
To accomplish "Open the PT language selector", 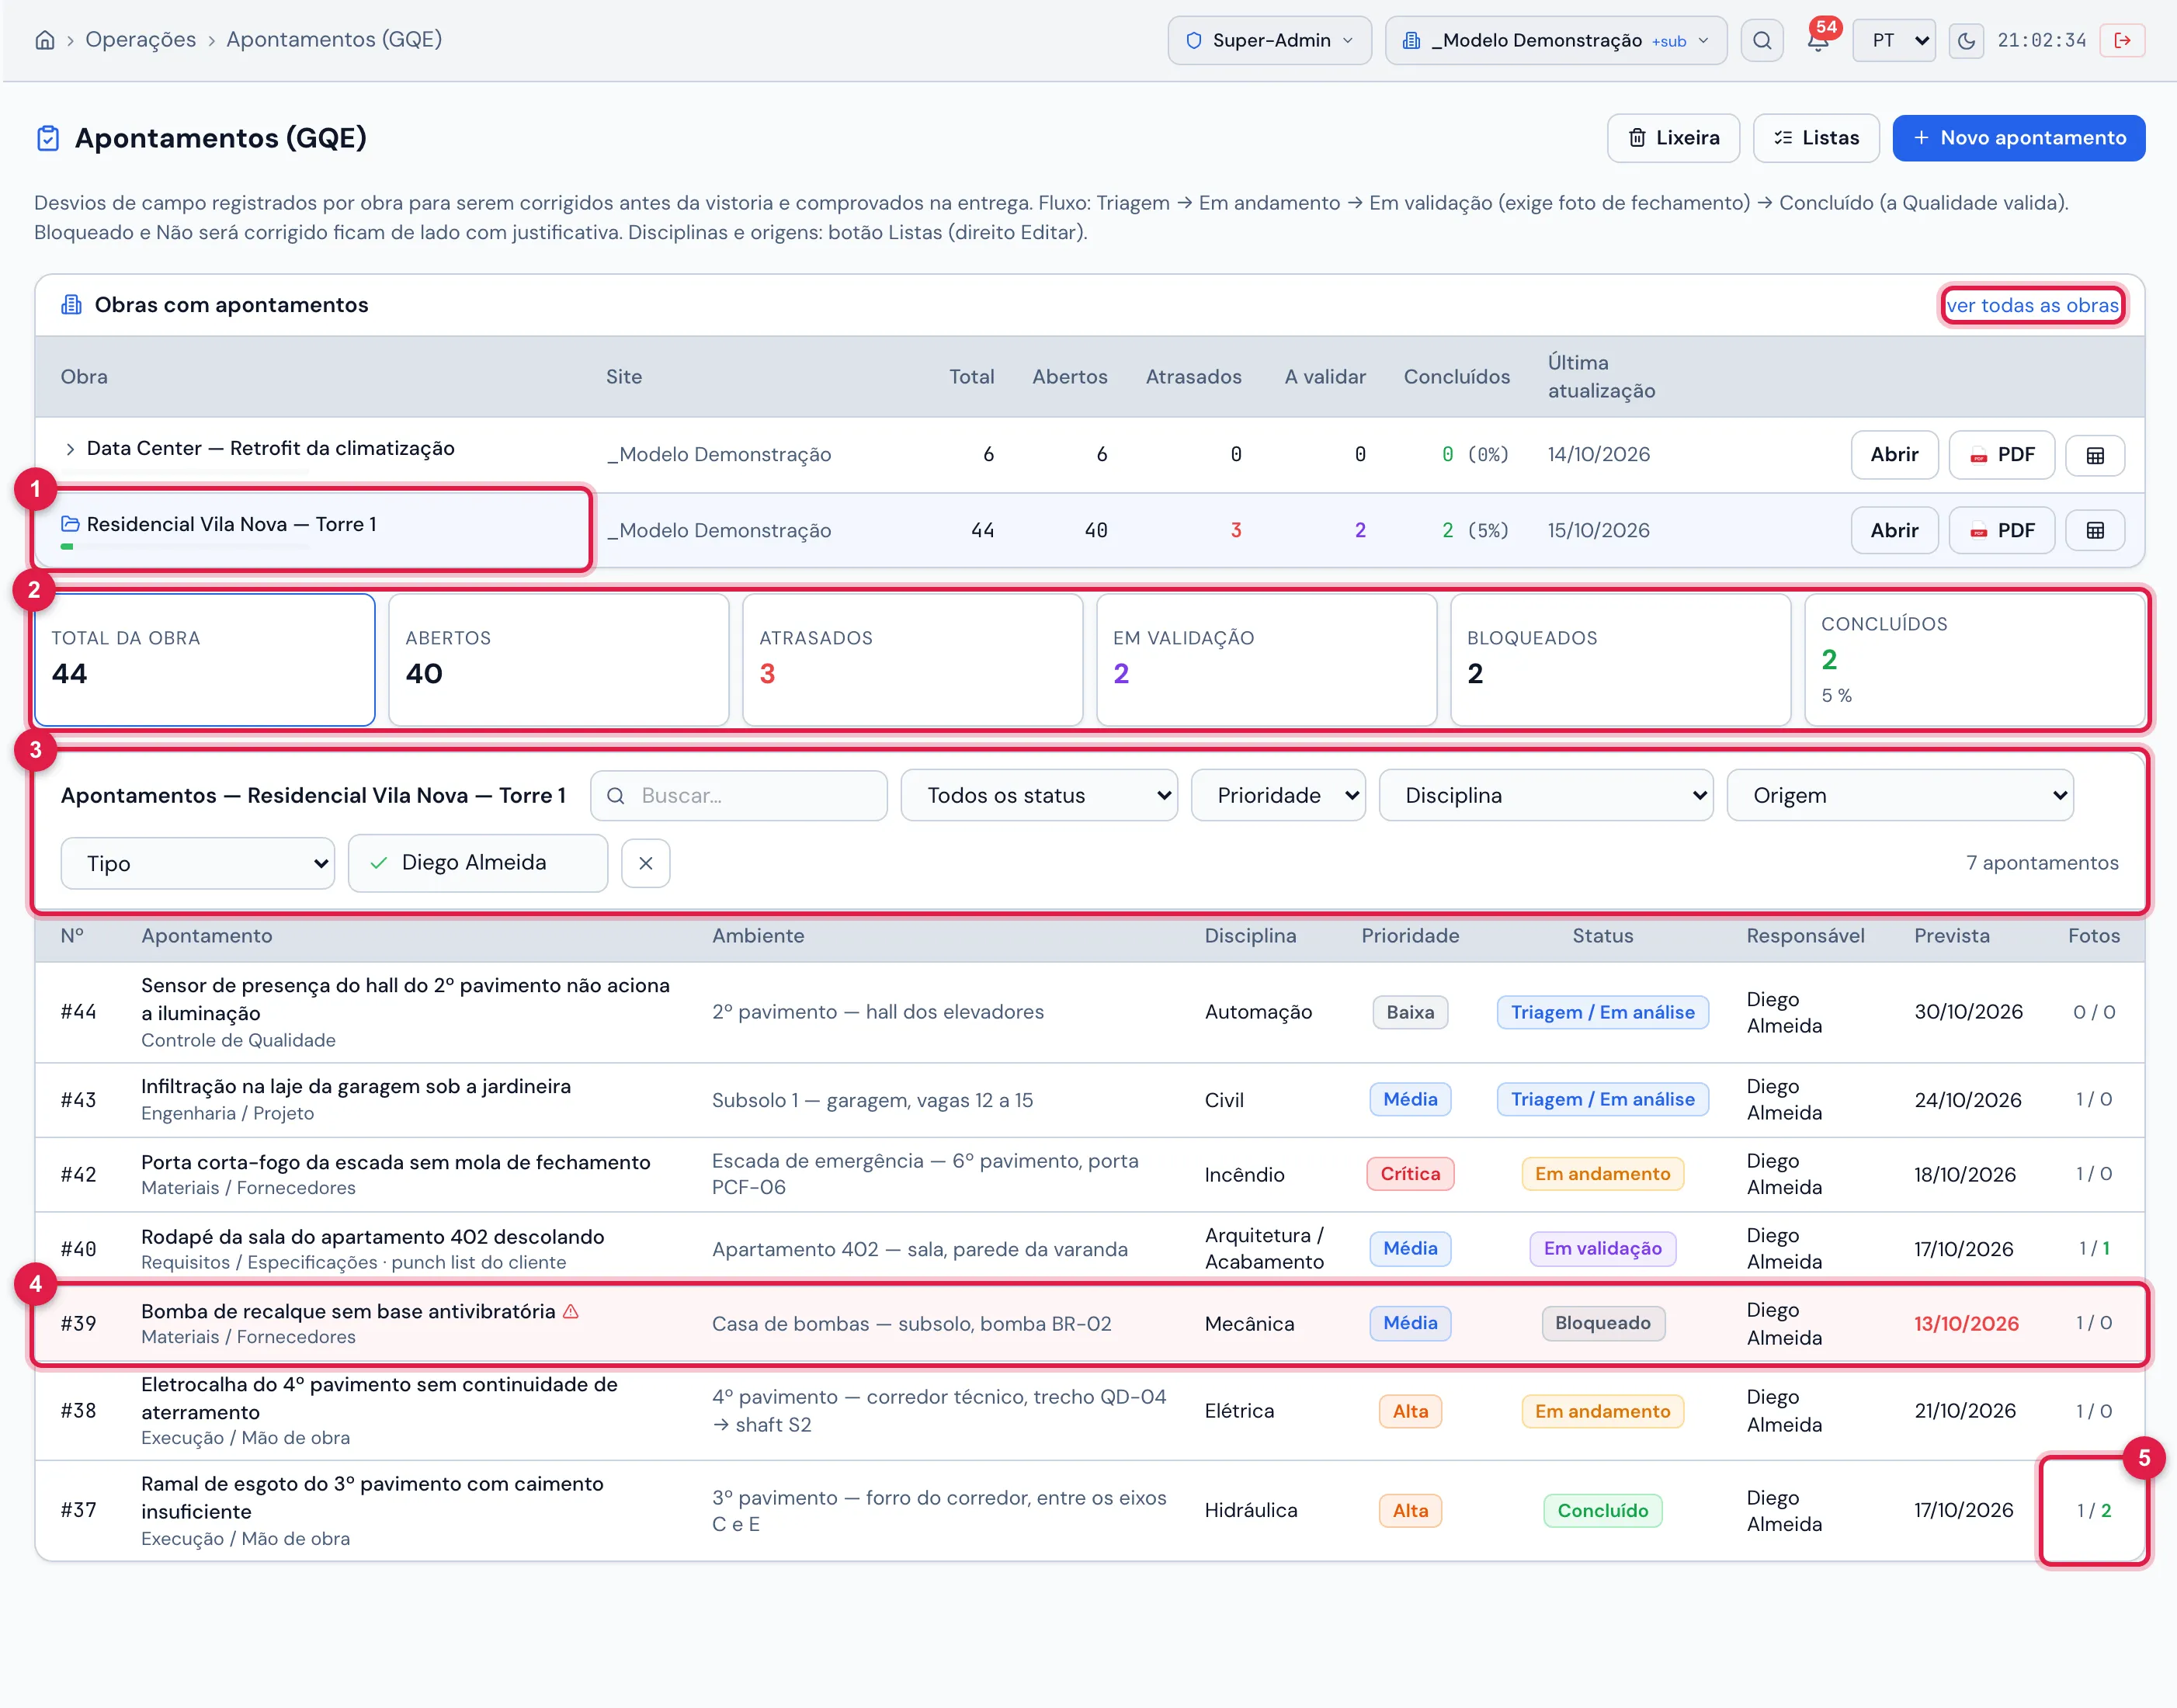I will (1894, 40).
